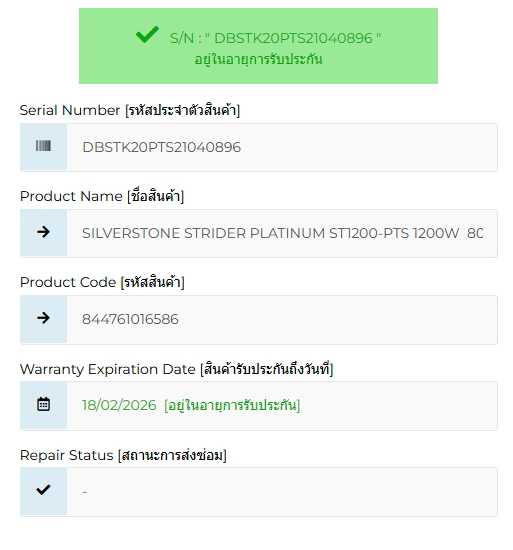Click the Serial Number label

[x=130, y=110]
